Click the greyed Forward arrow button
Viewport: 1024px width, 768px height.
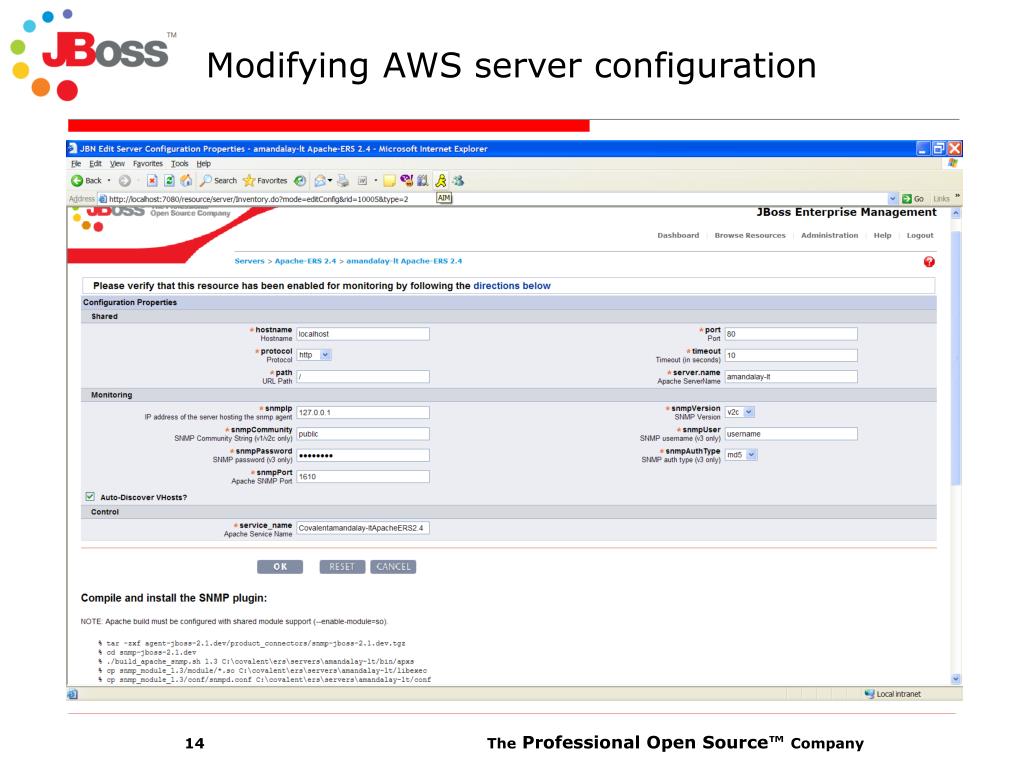click(125, 181)
